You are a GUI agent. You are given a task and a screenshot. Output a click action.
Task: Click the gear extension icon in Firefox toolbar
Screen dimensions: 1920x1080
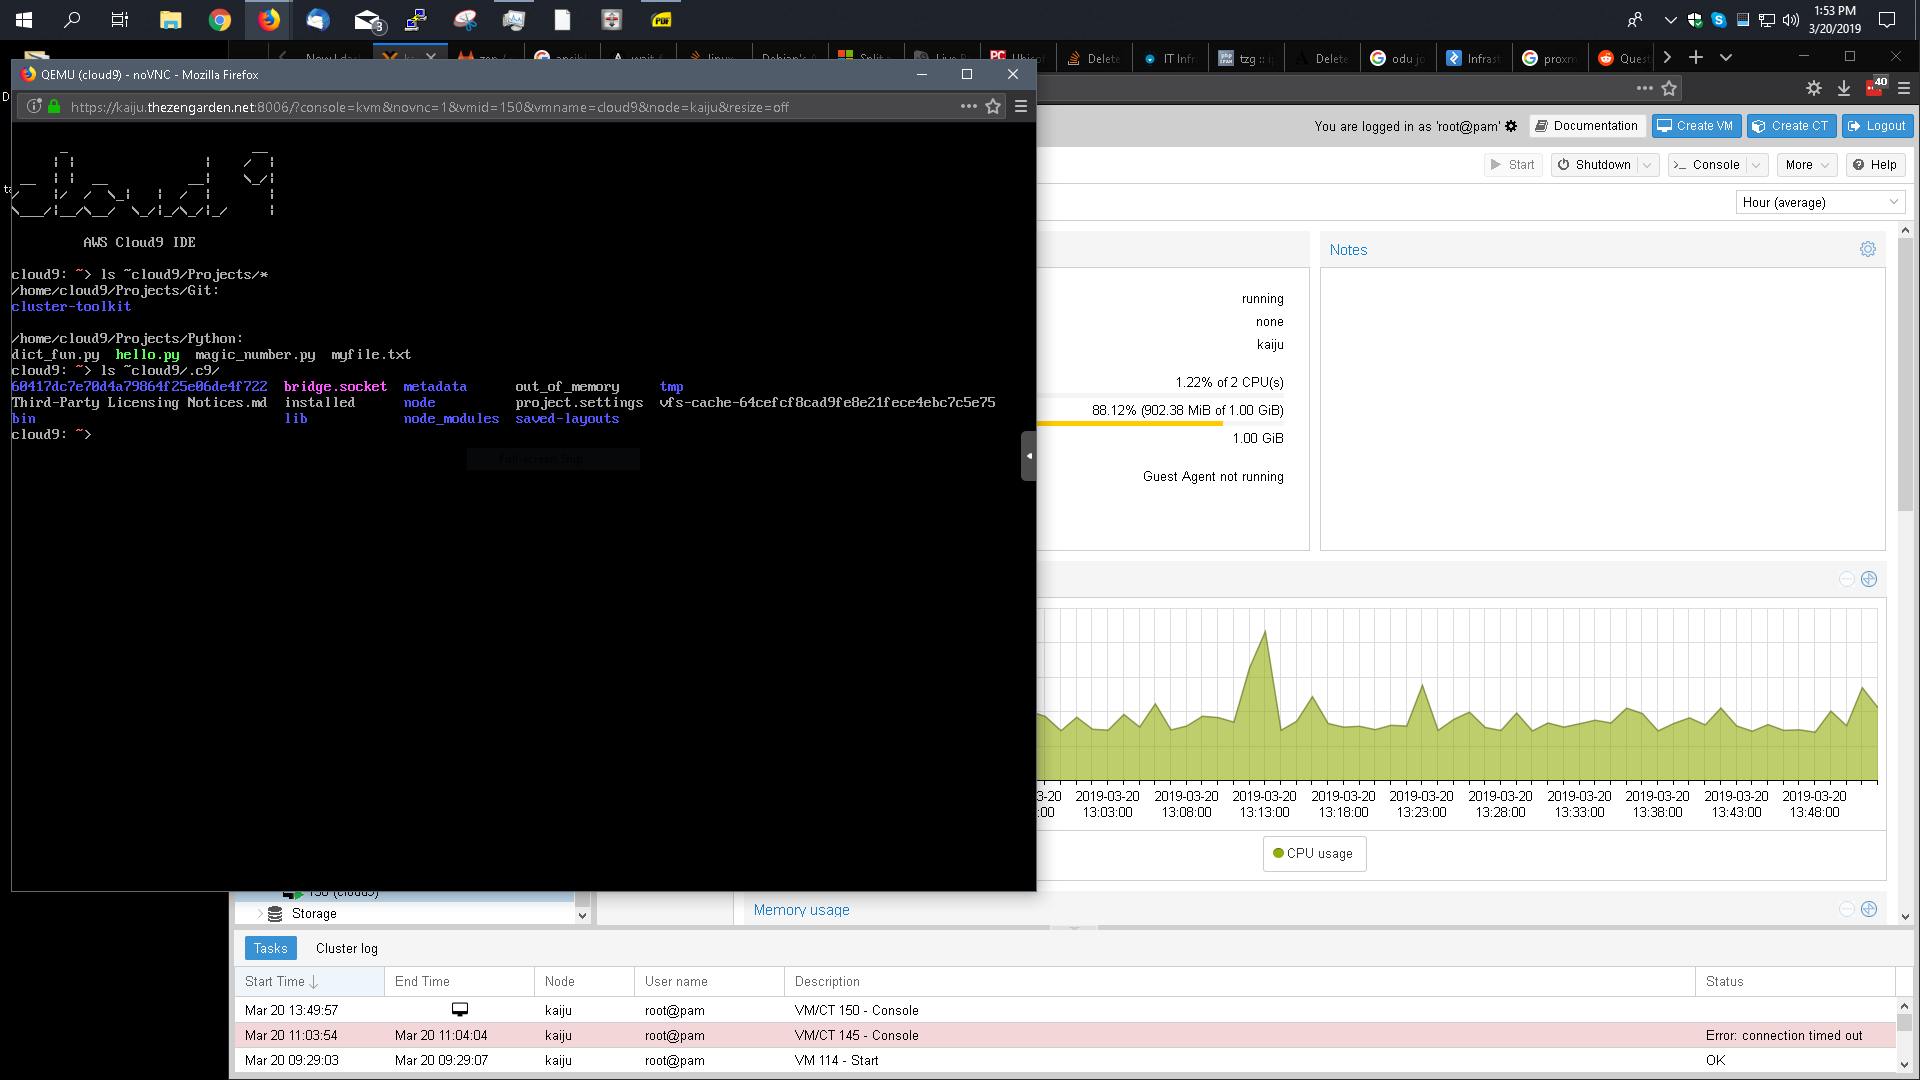coord(1814,88)
